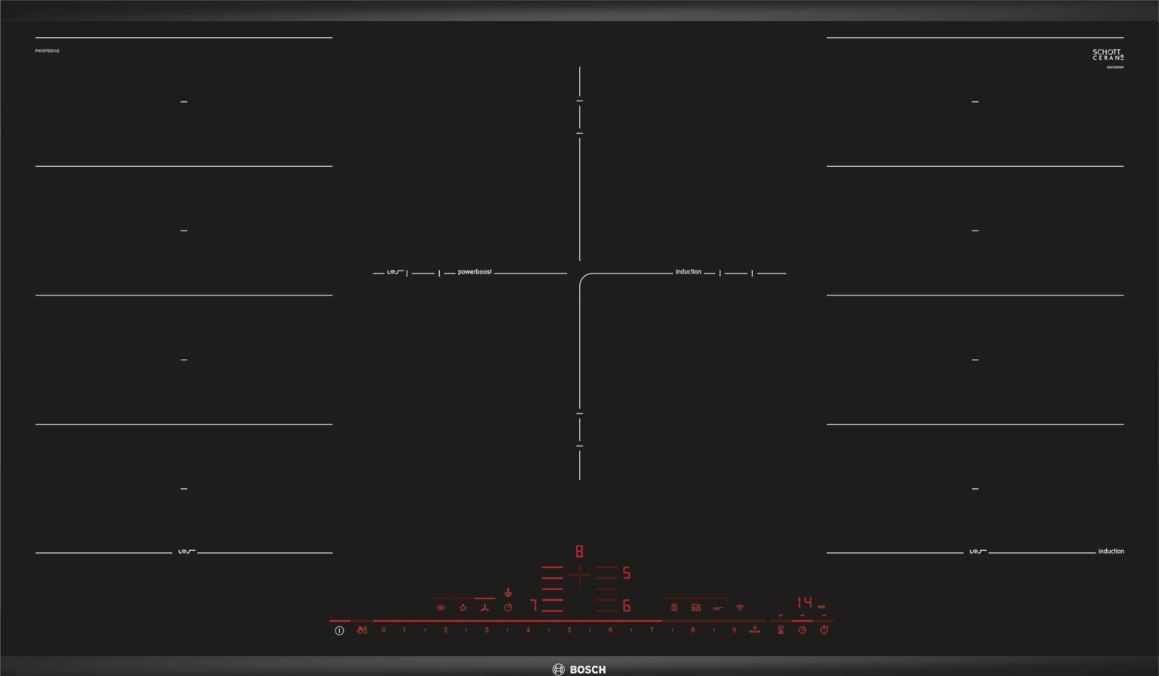Viewport: 1159px width, 676px height.
Task: Tap the timer display showing 14
Action: (805, 603)
